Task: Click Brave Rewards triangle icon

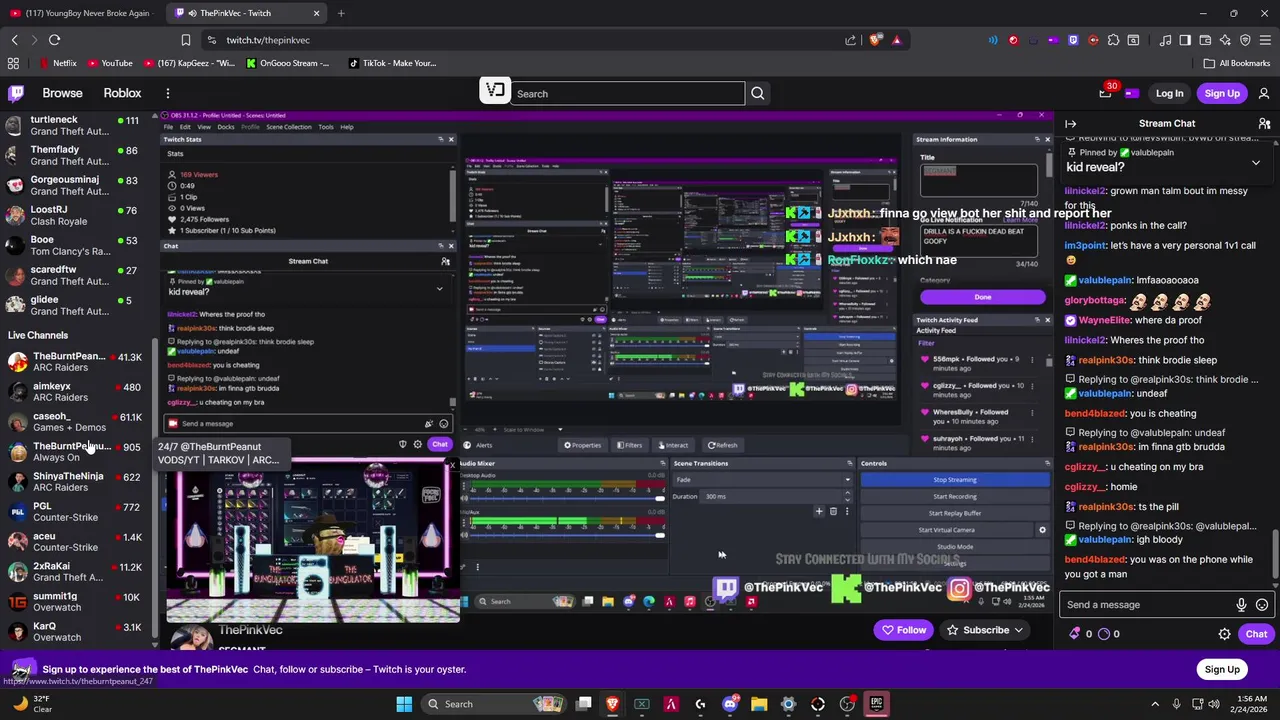Action: tap(896, 40)
